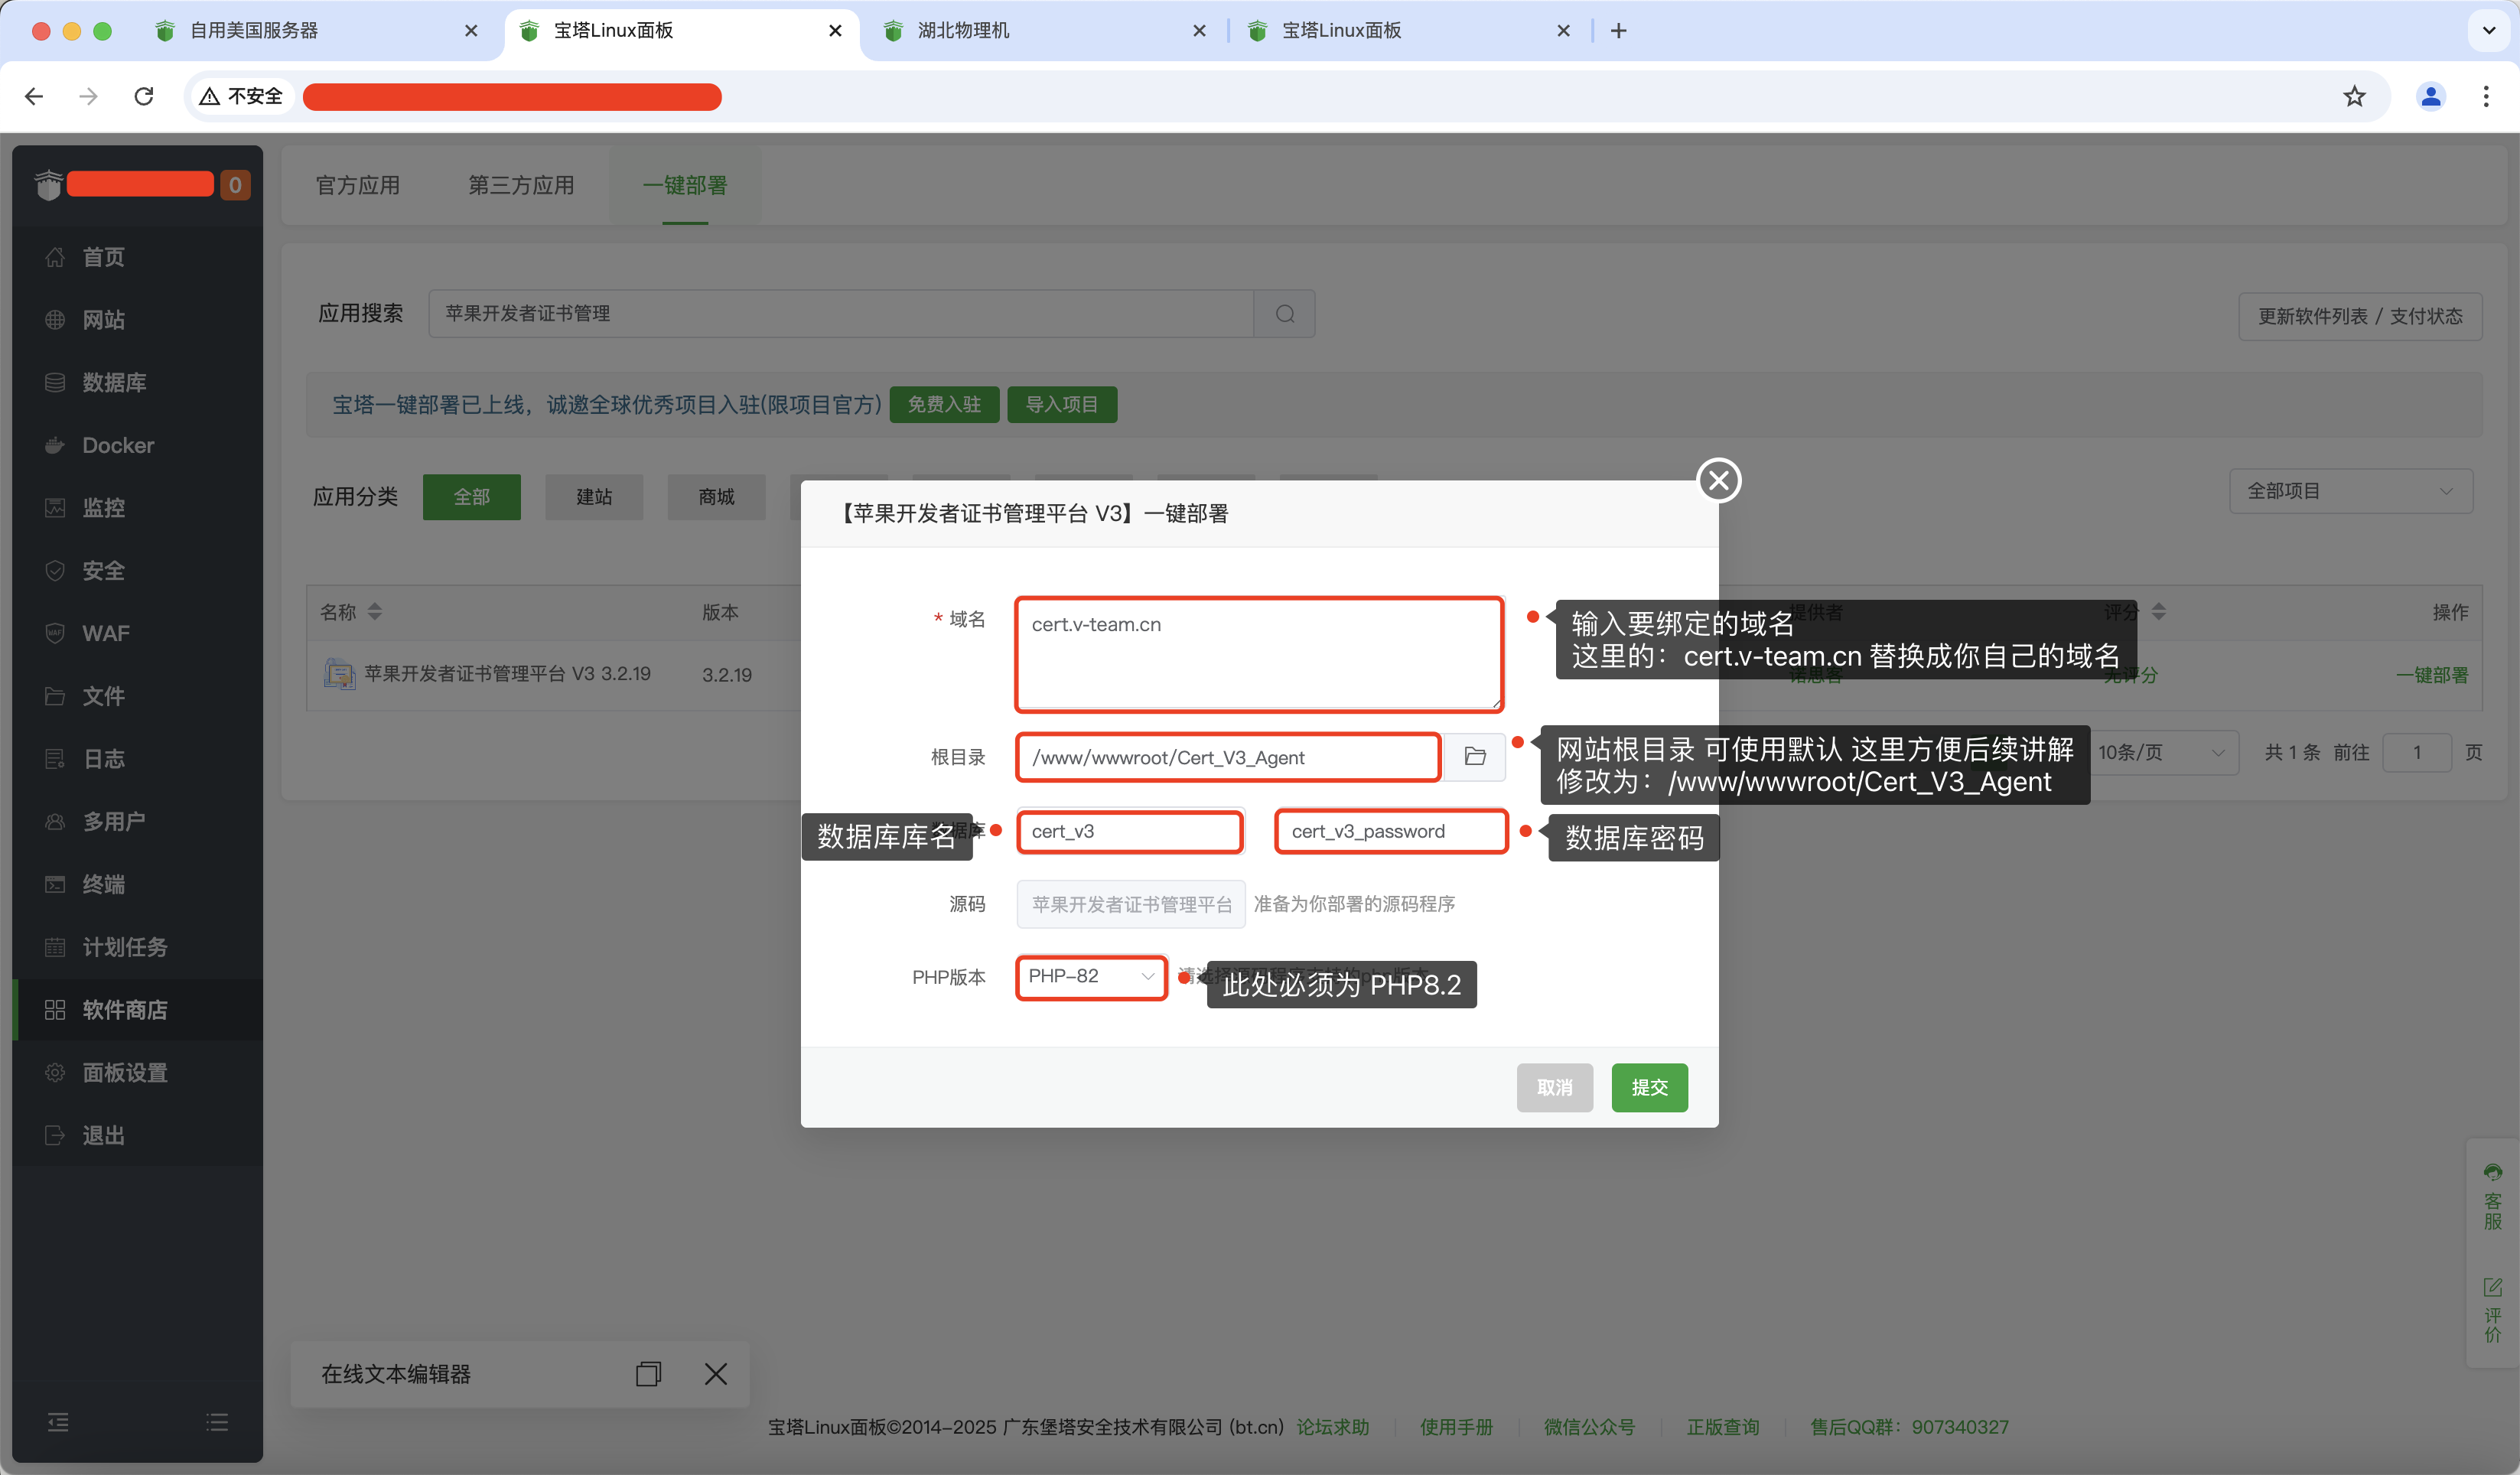
Task: Open the 全部项目 filter dropdown
Action: pos(2350,491)
